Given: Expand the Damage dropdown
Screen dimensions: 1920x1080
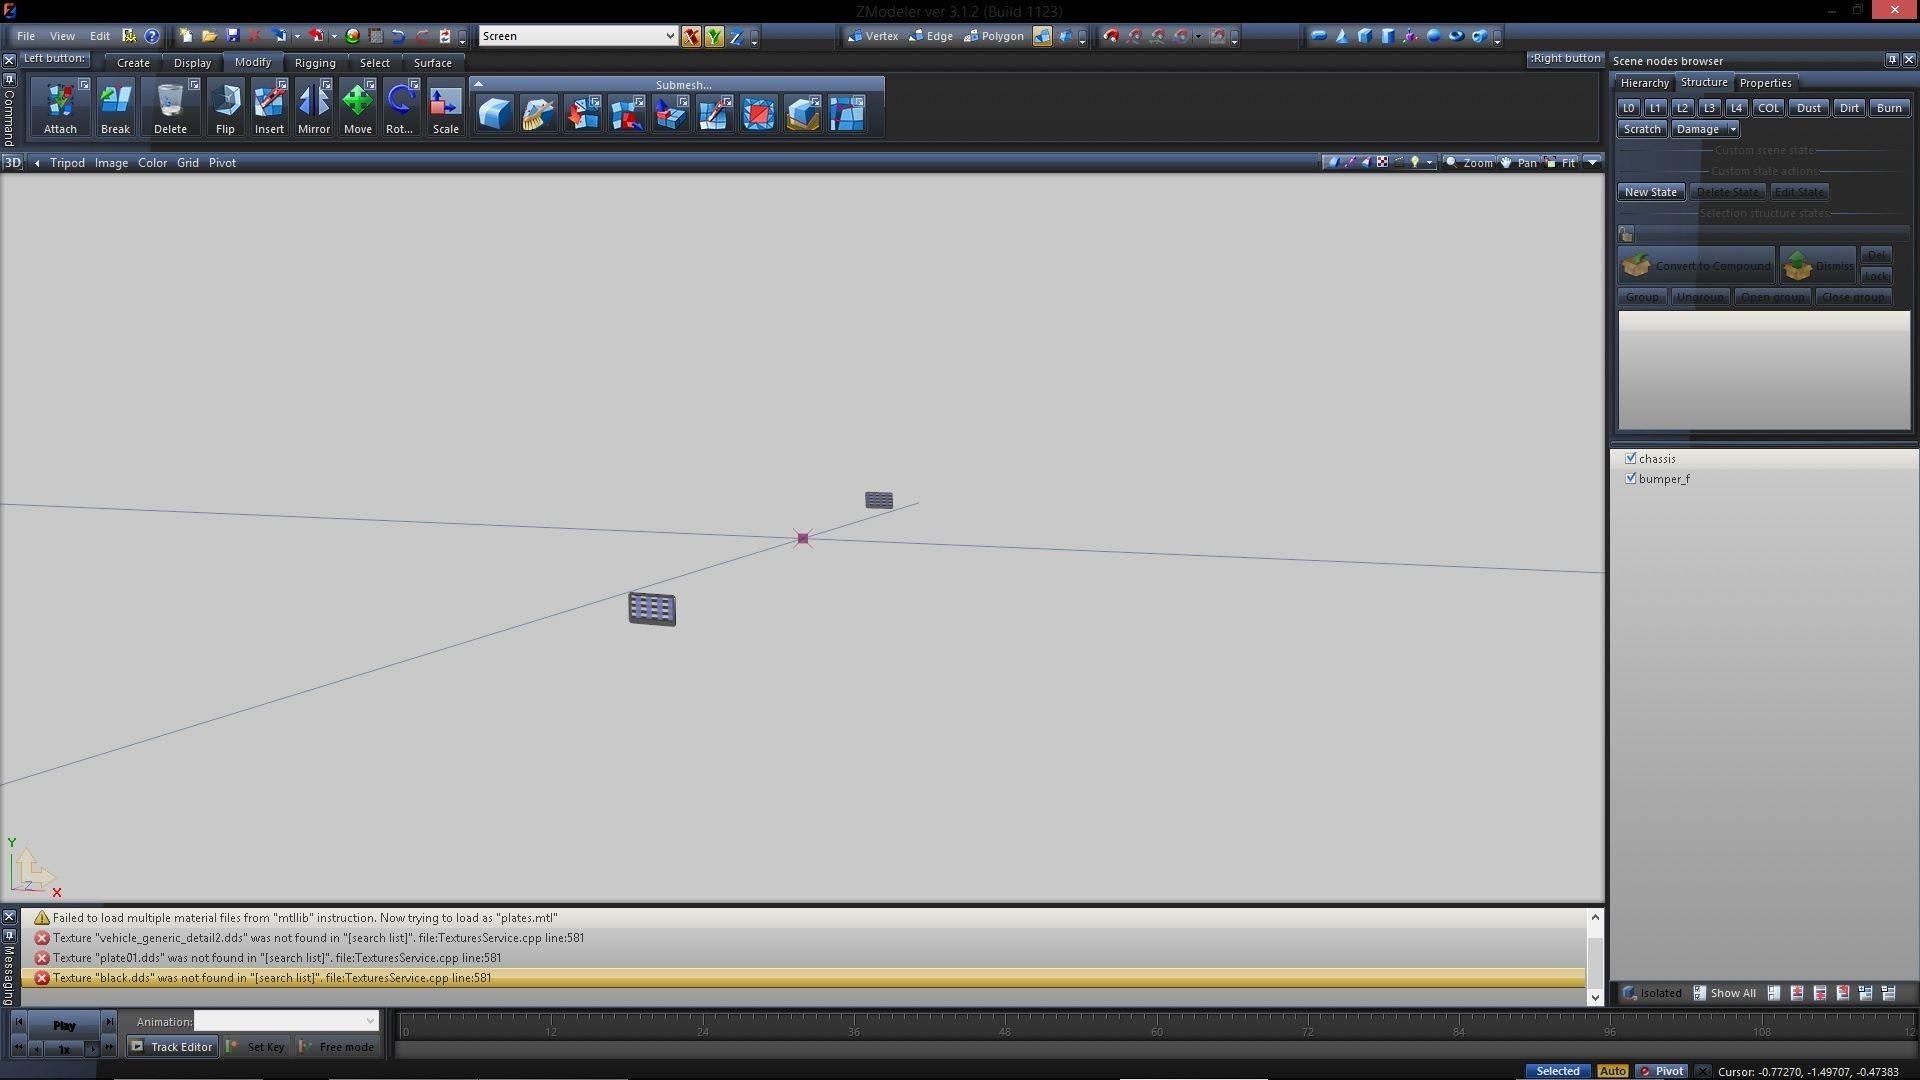Looking at the screenshot, I should click(x=1733, y=130).
